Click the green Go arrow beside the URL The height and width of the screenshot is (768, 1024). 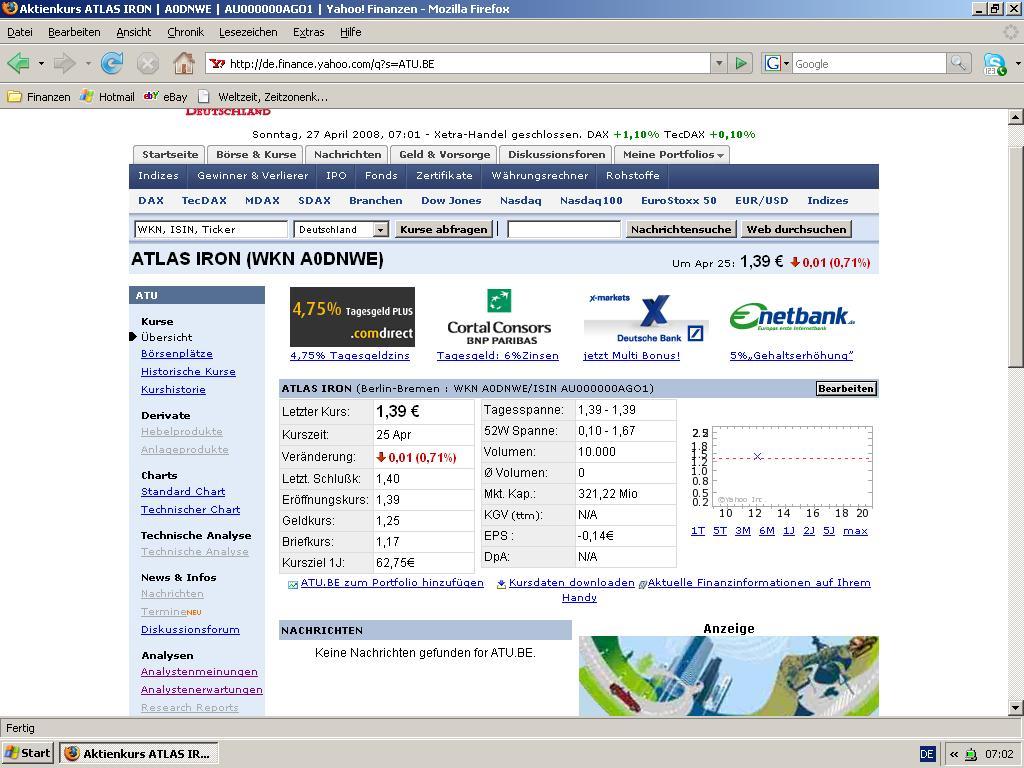click(741, 64)
